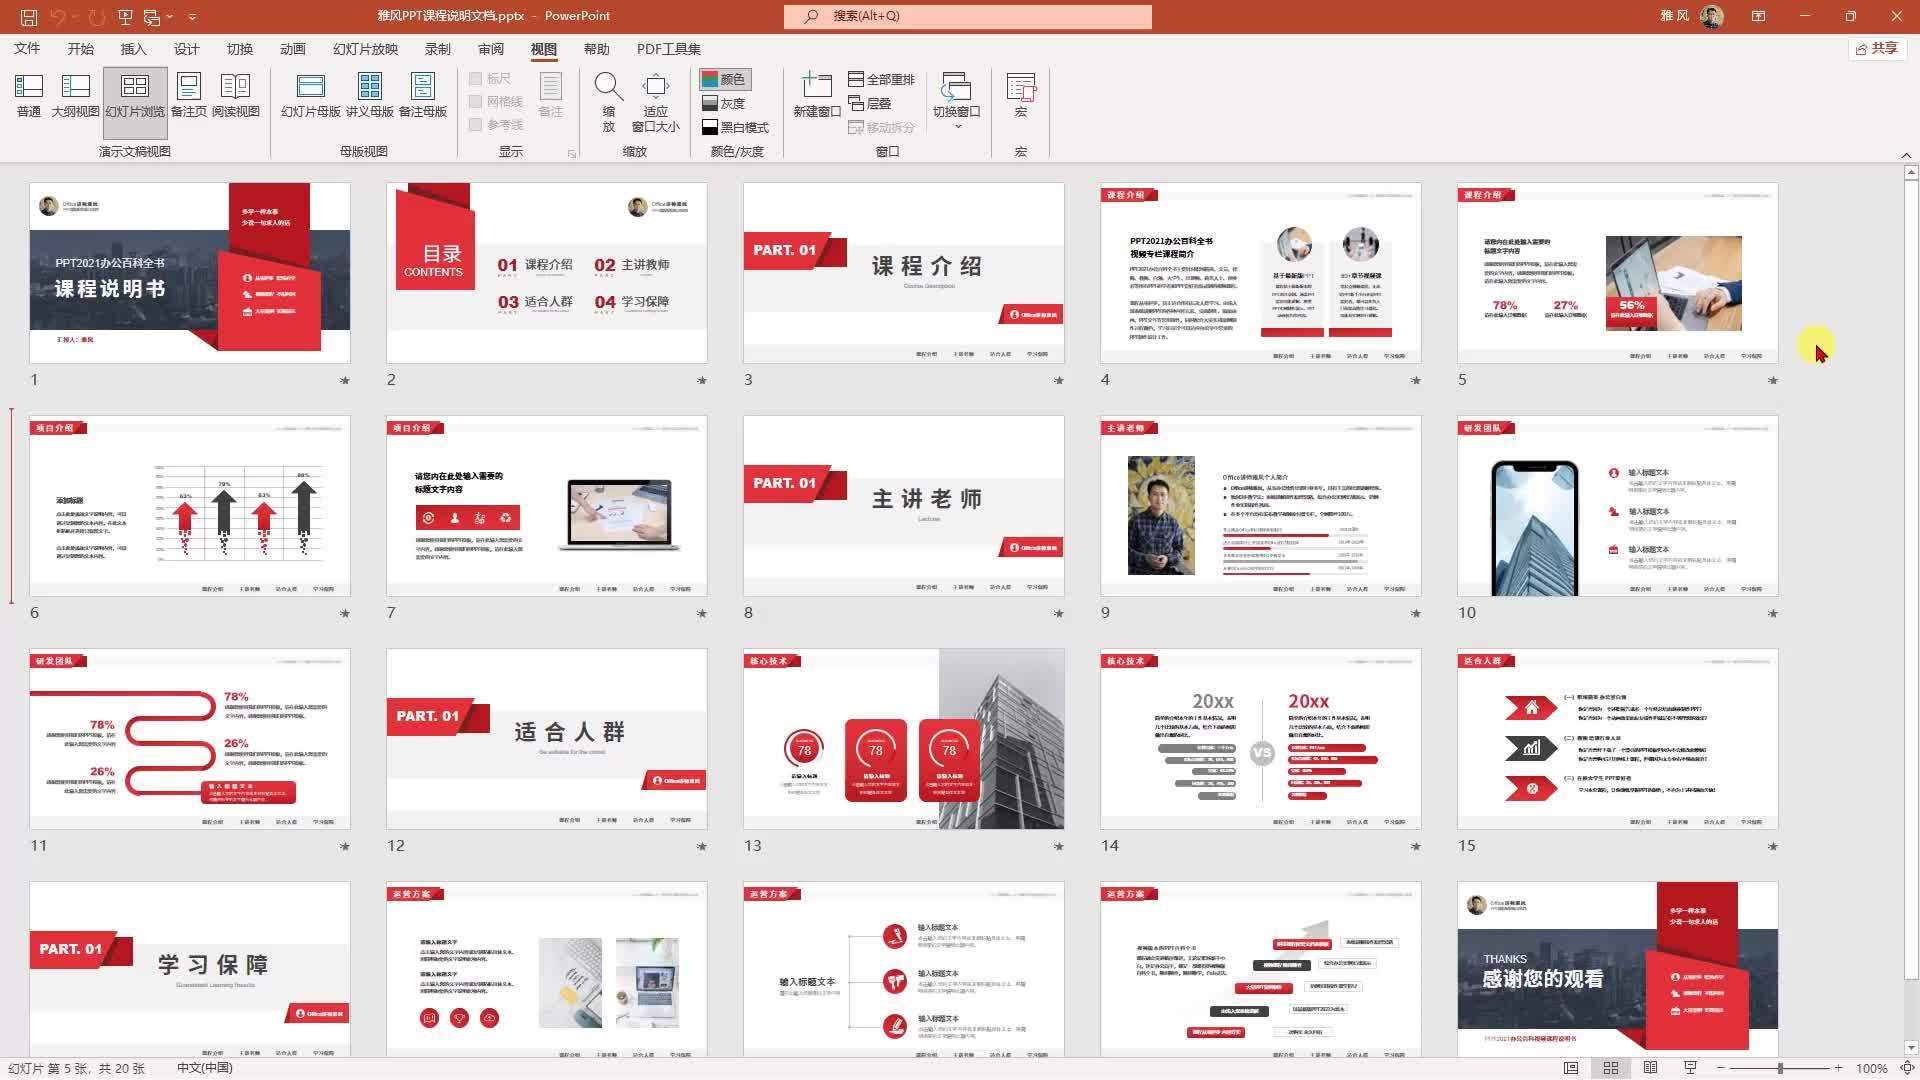The image size is (1920, 1080).
Task: Switch to Reading view (阅读视图)
Action: tap(235, 96)
